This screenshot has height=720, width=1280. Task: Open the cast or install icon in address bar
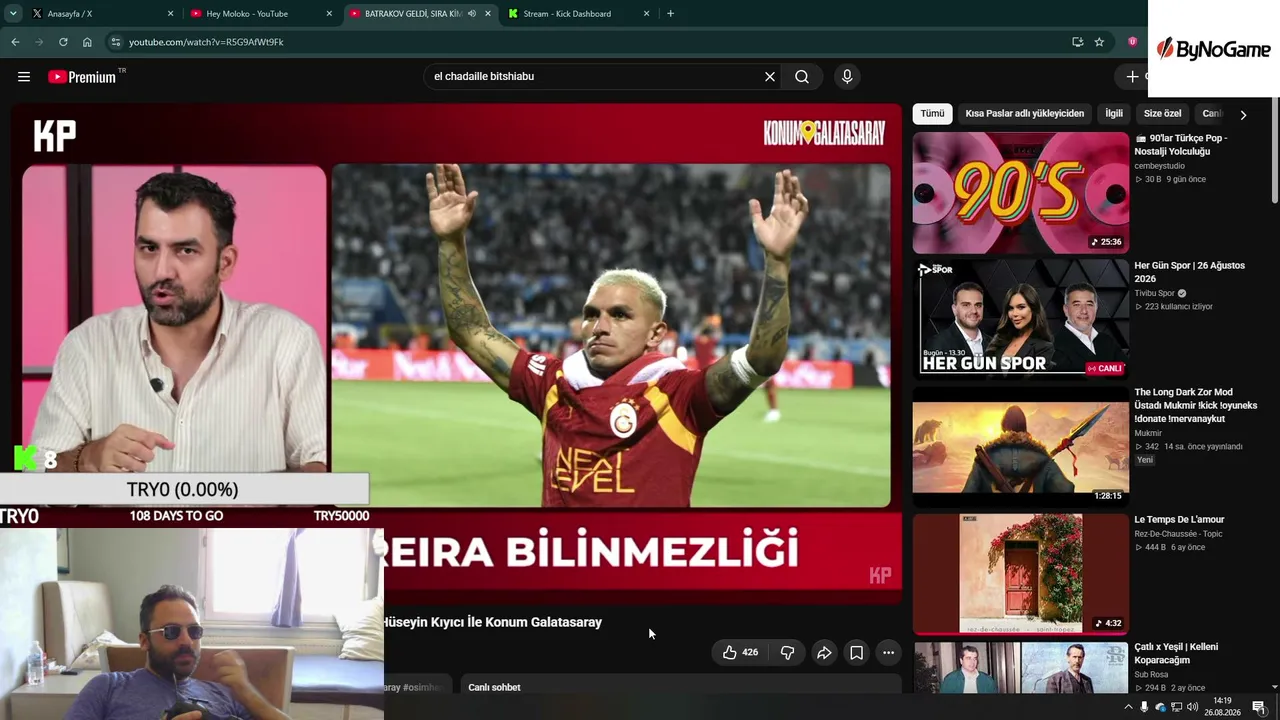(1077, 42)
